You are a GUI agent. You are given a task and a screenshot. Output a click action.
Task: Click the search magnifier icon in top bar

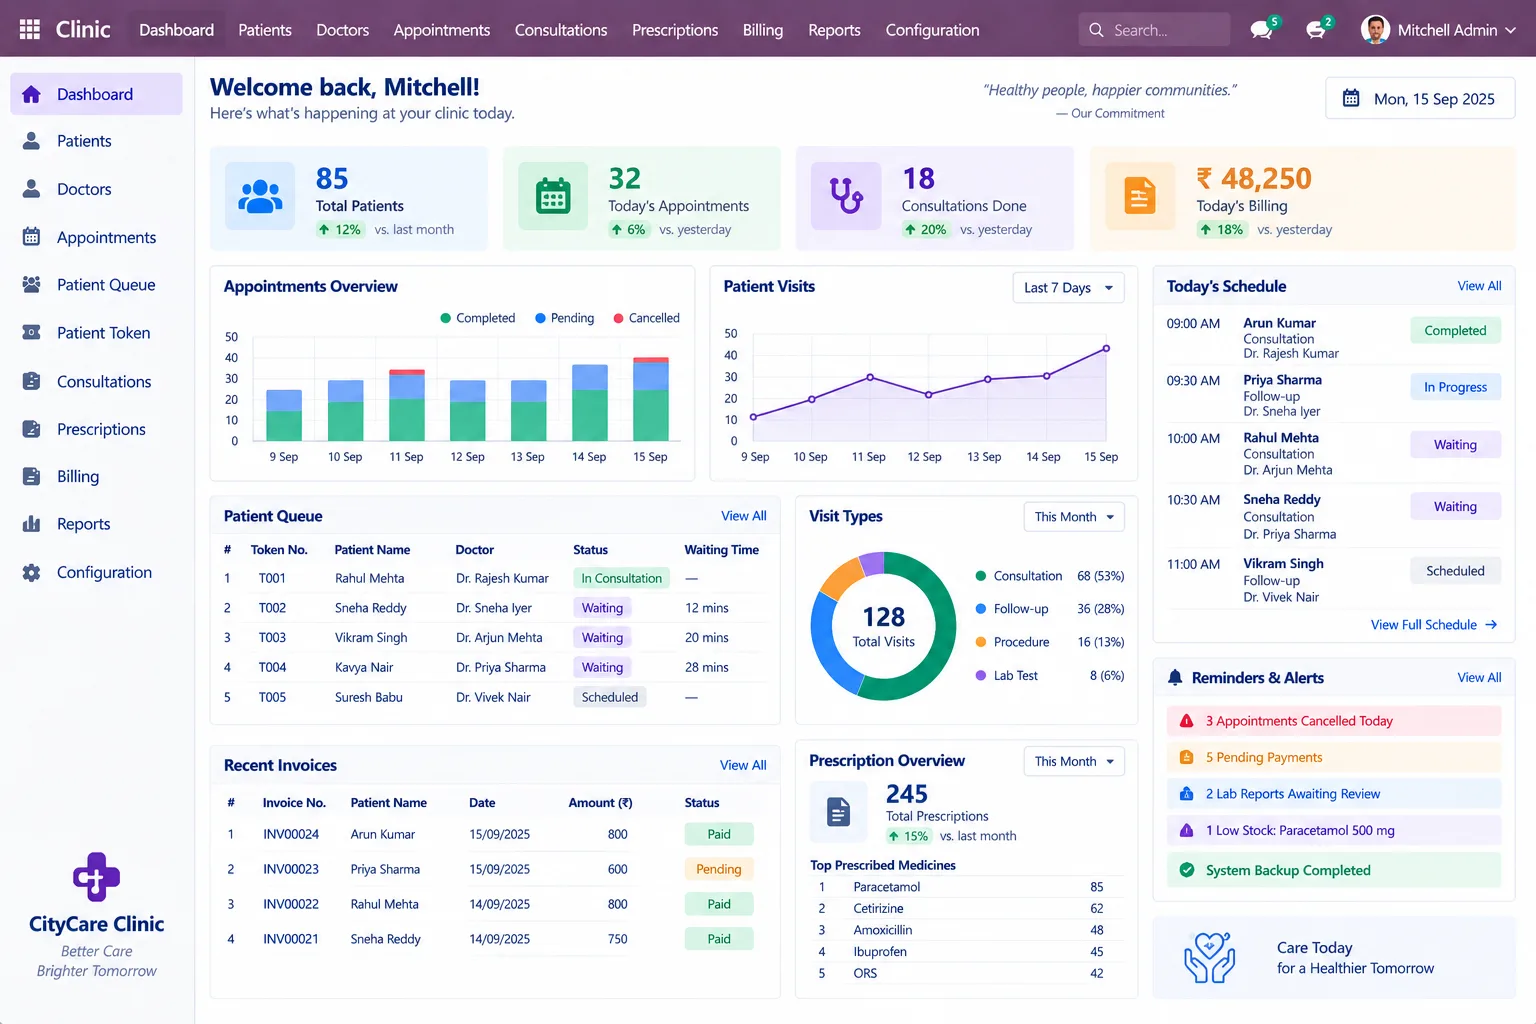click(x=1096, y=30)
